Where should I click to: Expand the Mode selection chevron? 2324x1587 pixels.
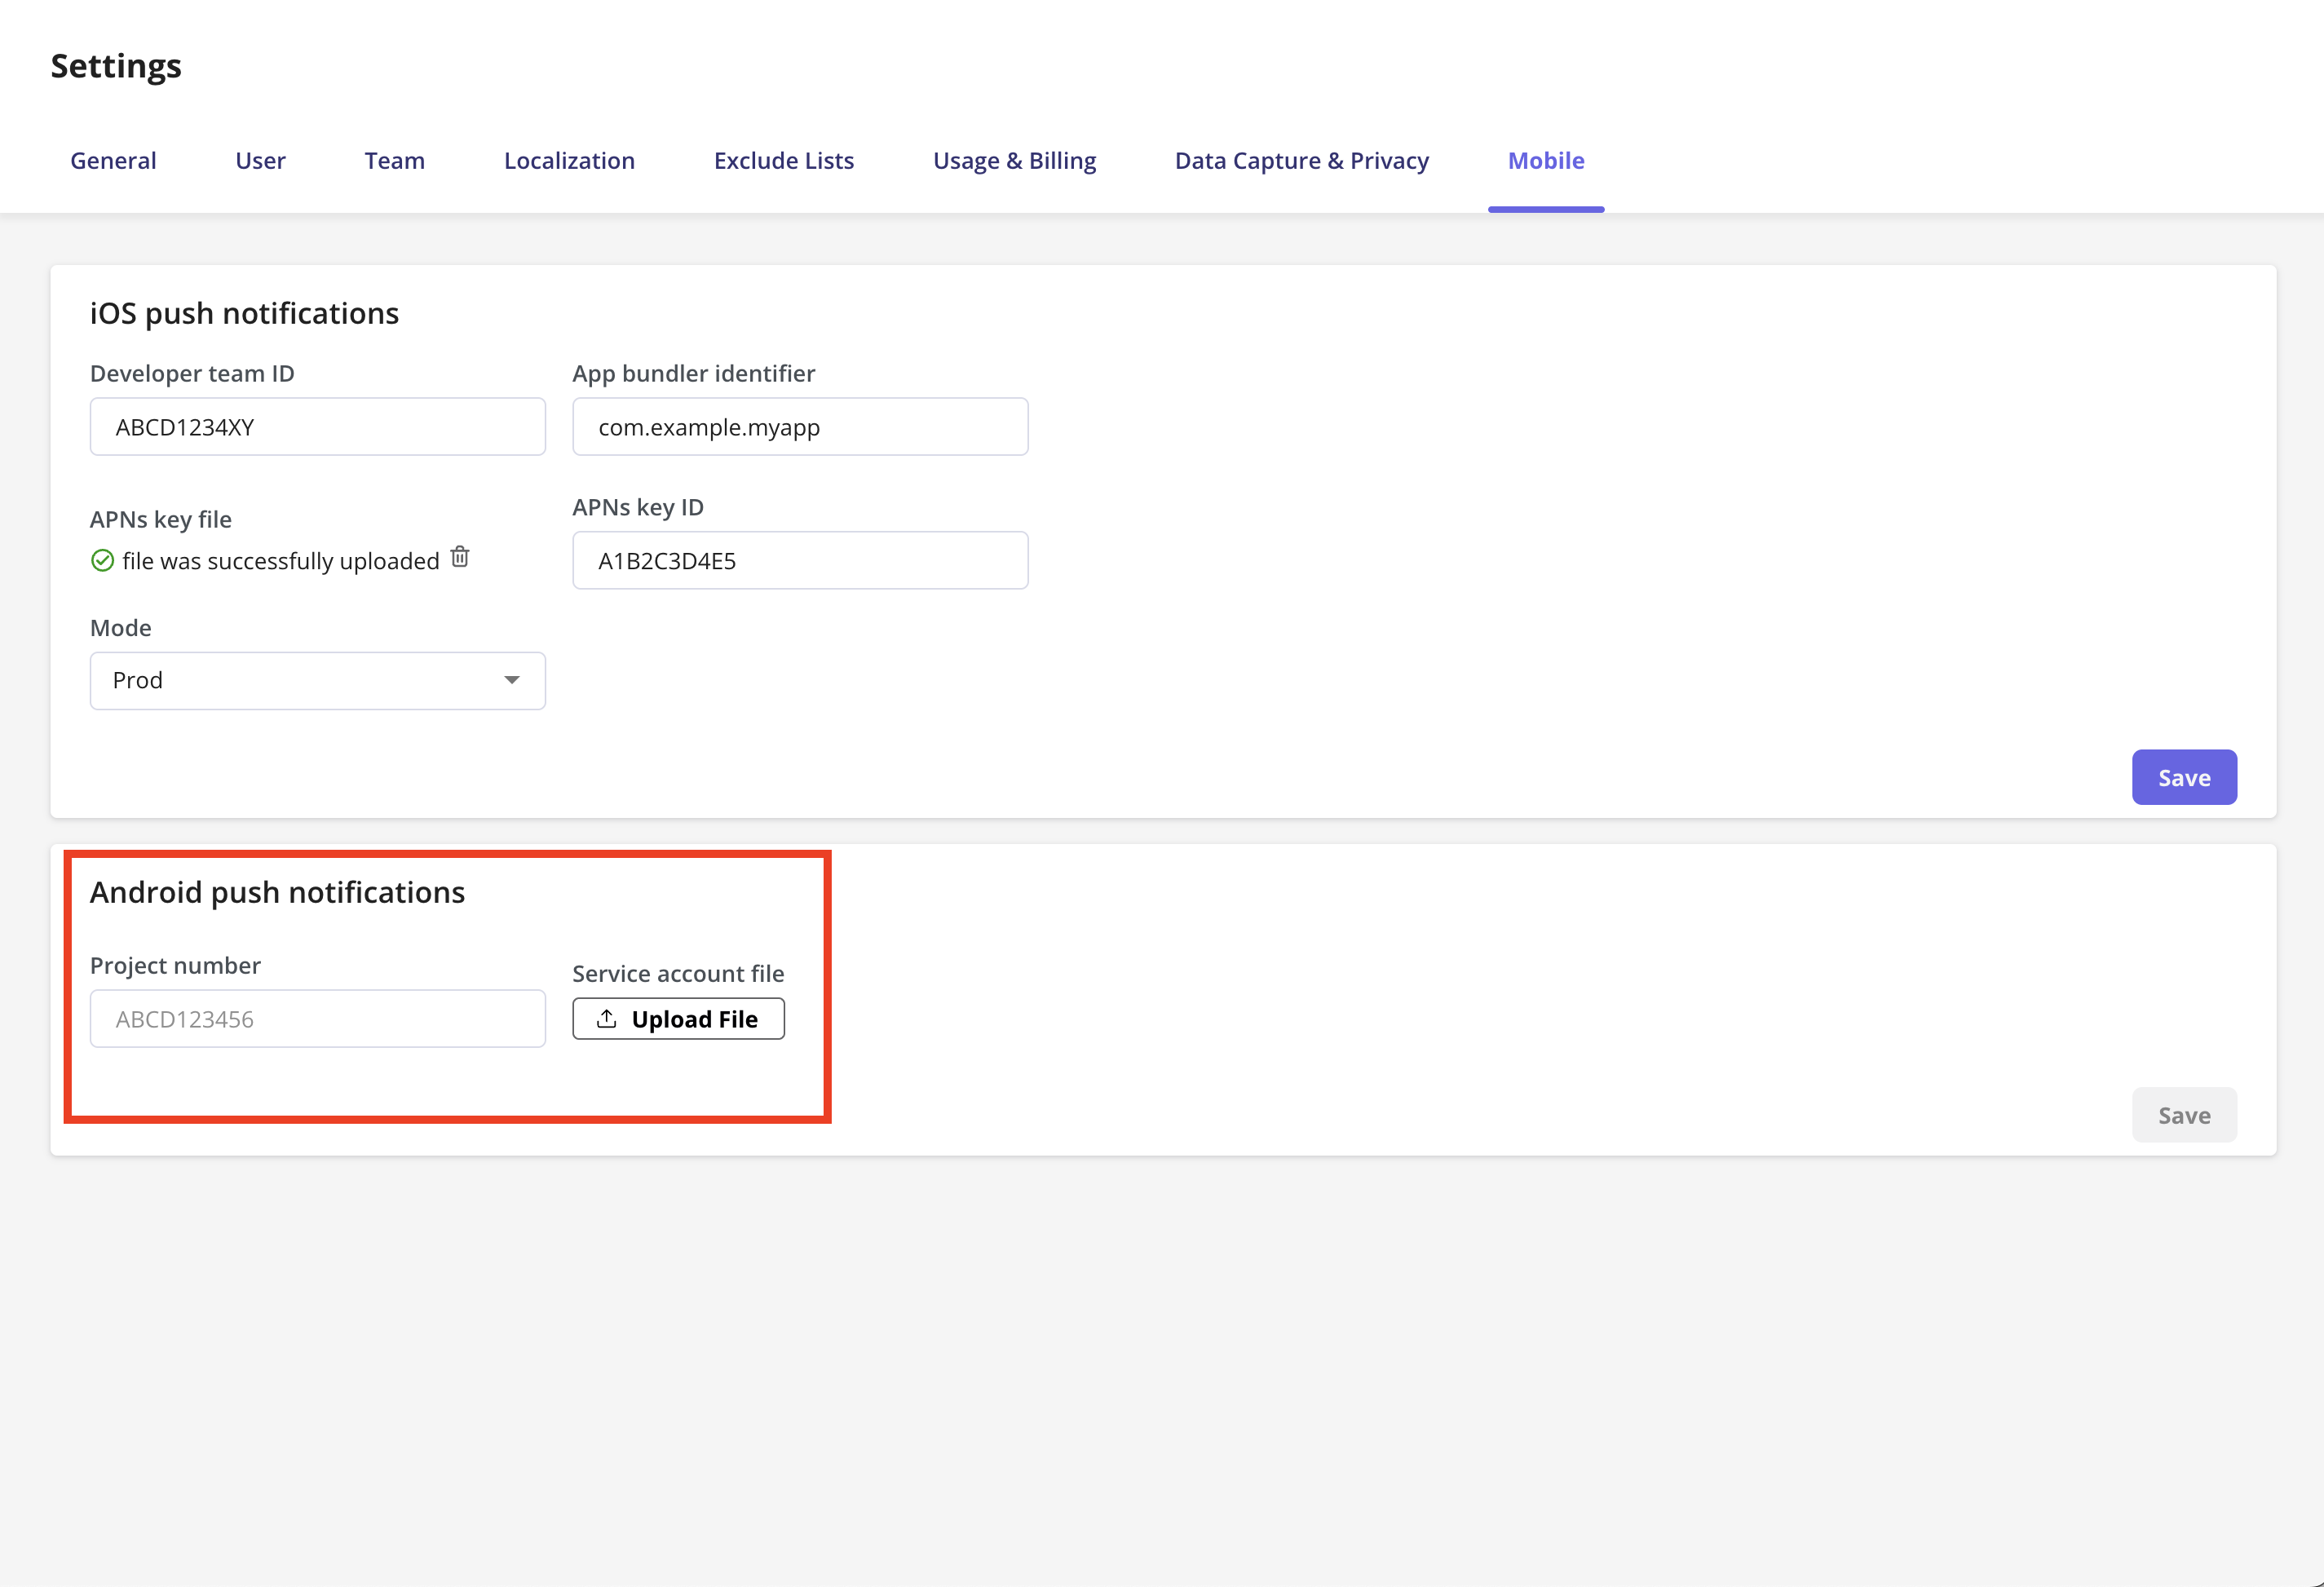(x=512, y=680)
